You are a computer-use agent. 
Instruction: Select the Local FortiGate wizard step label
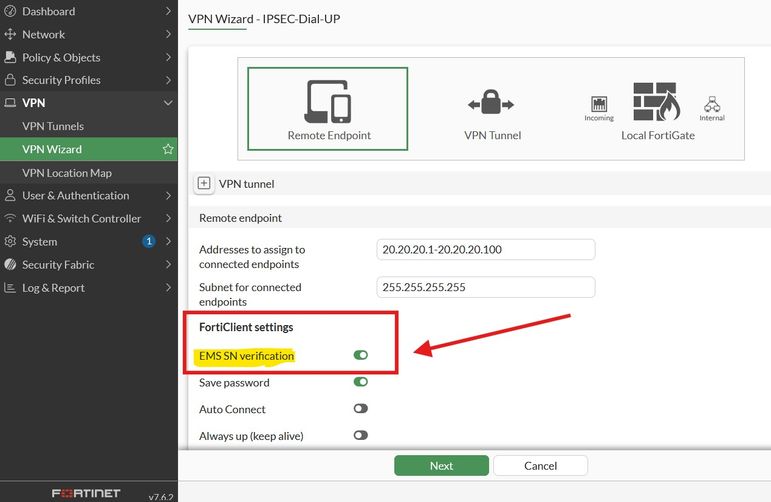pos(658,135)
